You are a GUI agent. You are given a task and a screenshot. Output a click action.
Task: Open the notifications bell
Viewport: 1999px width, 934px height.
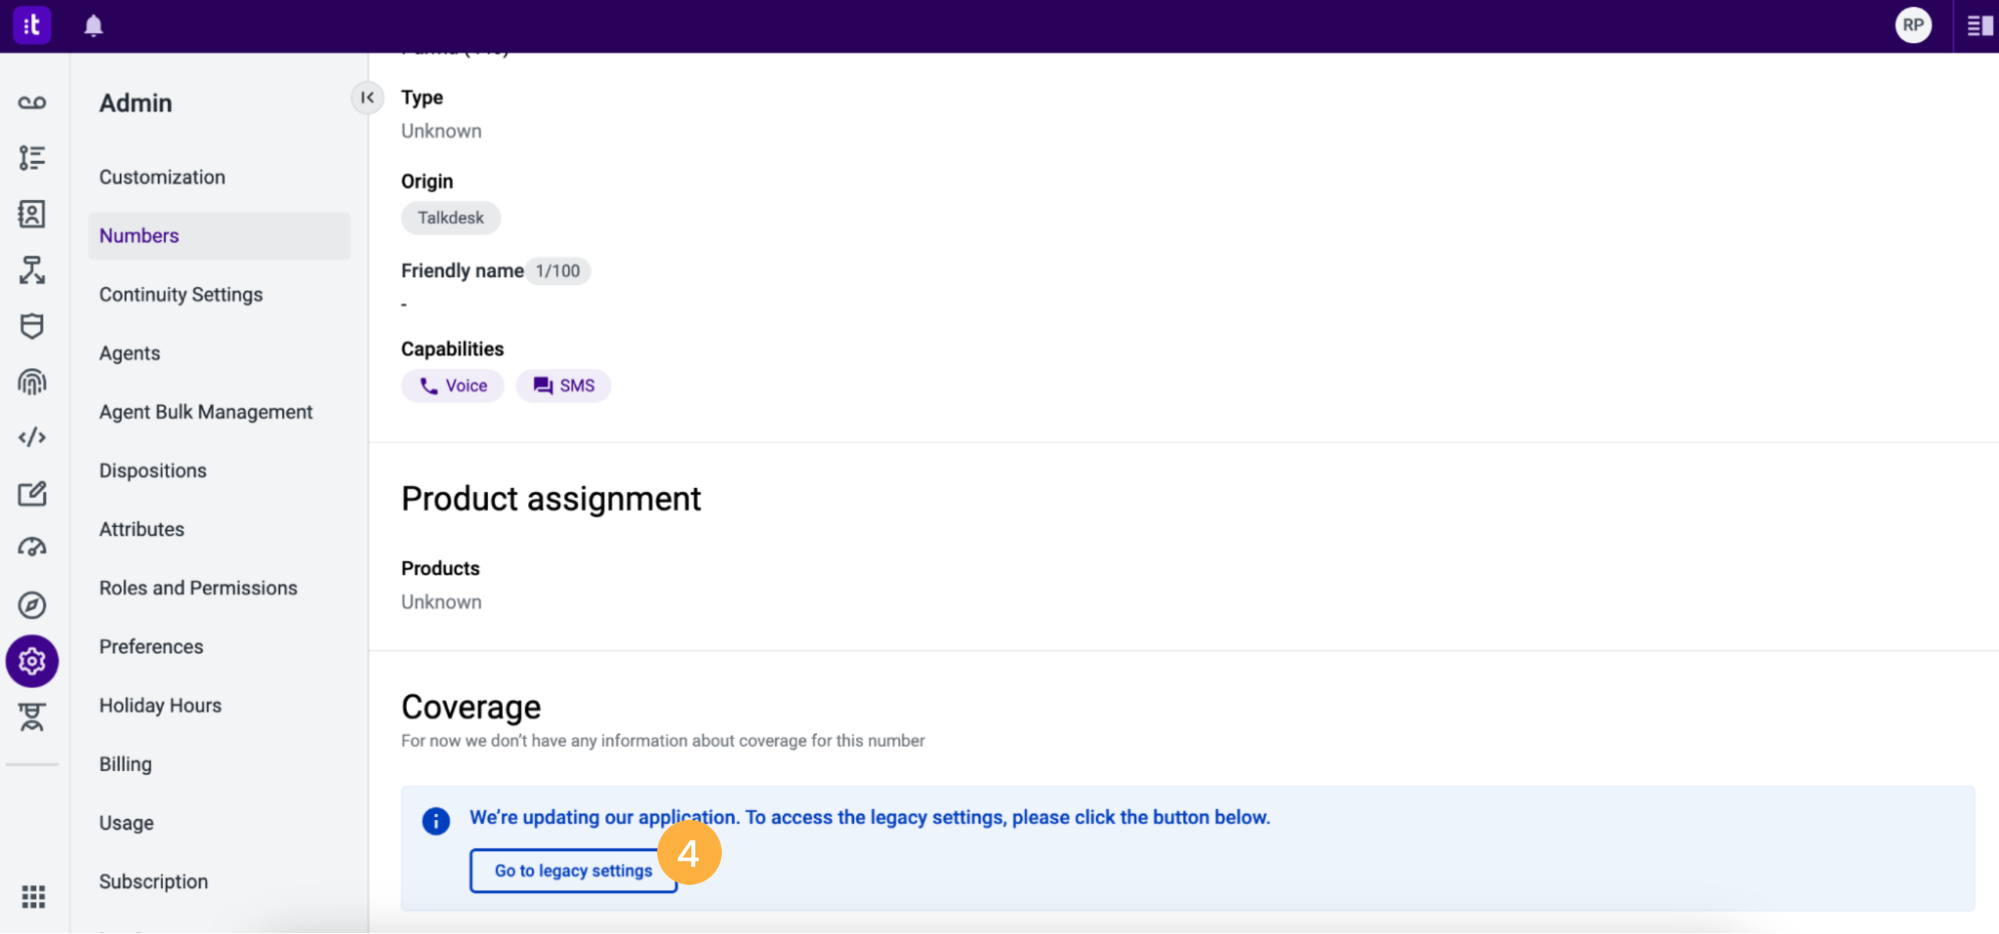(x=93, y=26)
